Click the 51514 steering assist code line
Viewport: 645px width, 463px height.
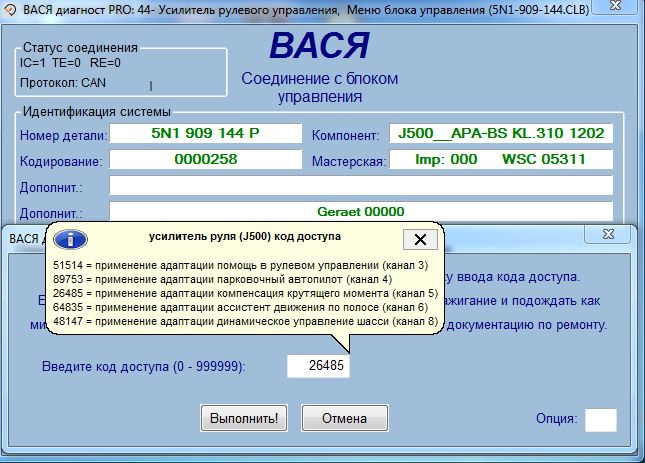tap(240, 265)
